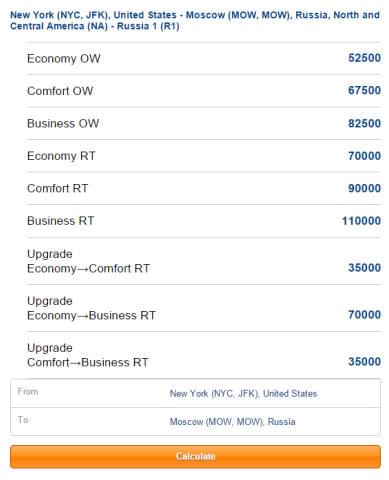Click Moscow (MOW, MOW), Russia text
The image size is (389, 480).
coord(232,422)
